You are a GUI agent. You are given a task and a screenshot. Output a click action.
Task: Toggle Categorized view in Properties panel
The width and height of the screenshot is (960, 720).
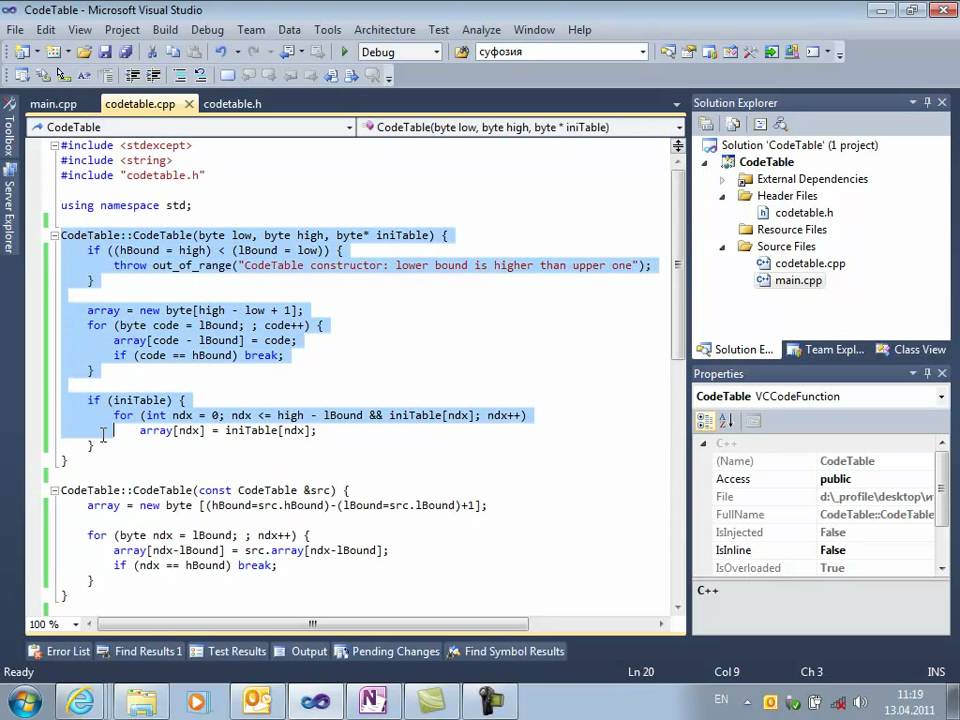click(705, 421)
